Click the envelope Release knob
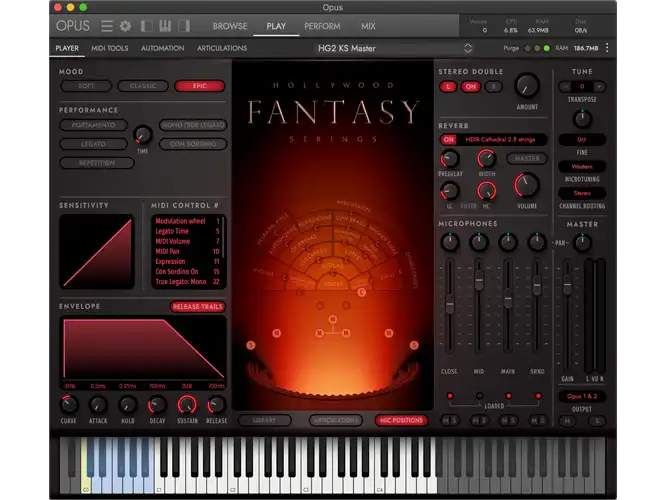The width and height of the screenshot is (667, 500). [216, 405]
